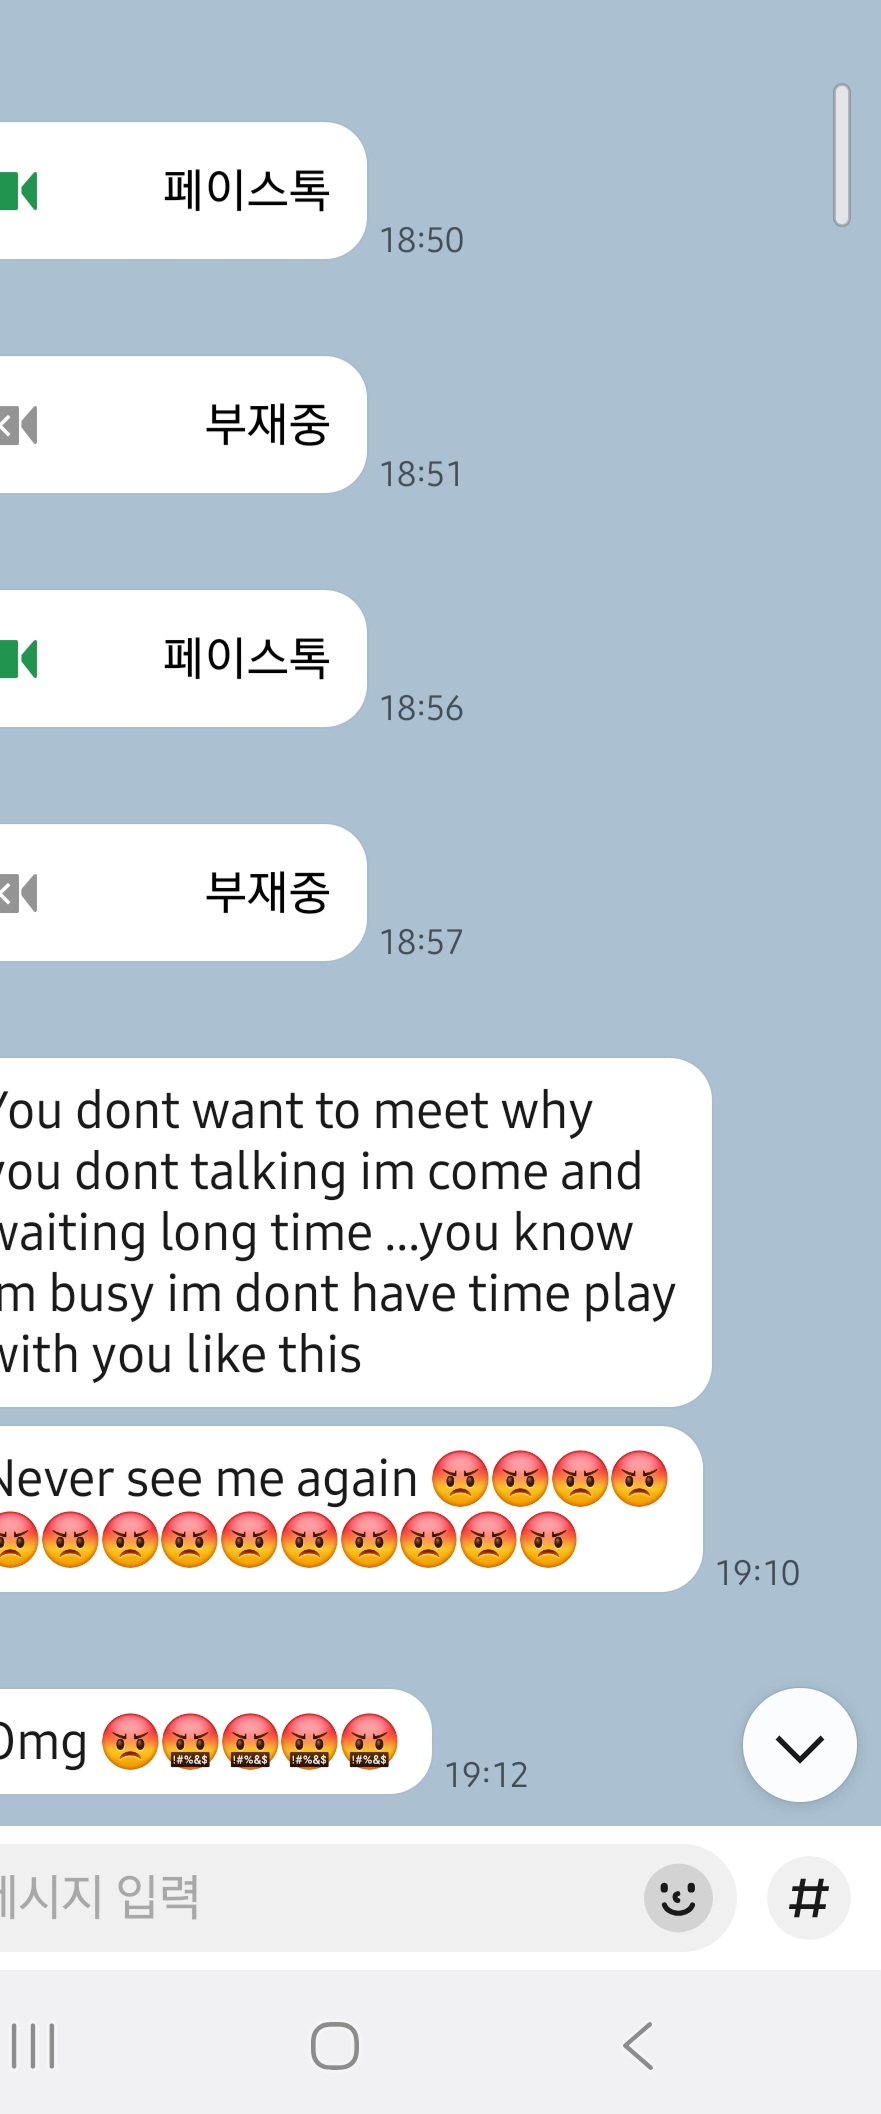Open the 부재중 missed call bubble at 18:51
Screen dimensions: 881x2114
click(x=183, y=425)
